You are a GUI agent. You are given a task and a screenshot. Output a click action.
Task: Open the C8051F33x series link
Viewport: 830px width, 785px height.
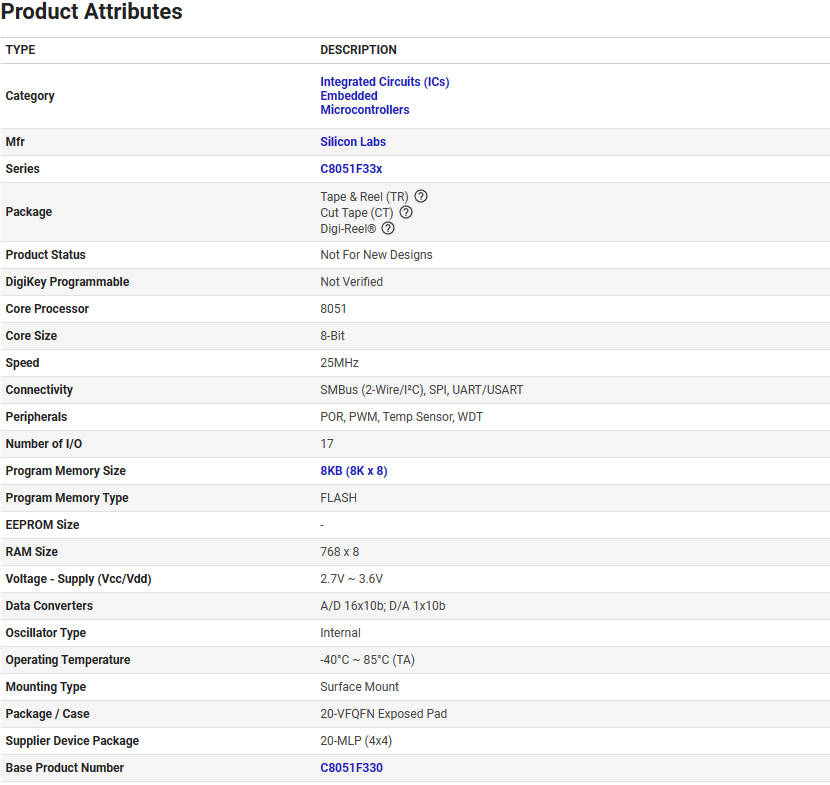pyautogui.click(x=351, y=169)
